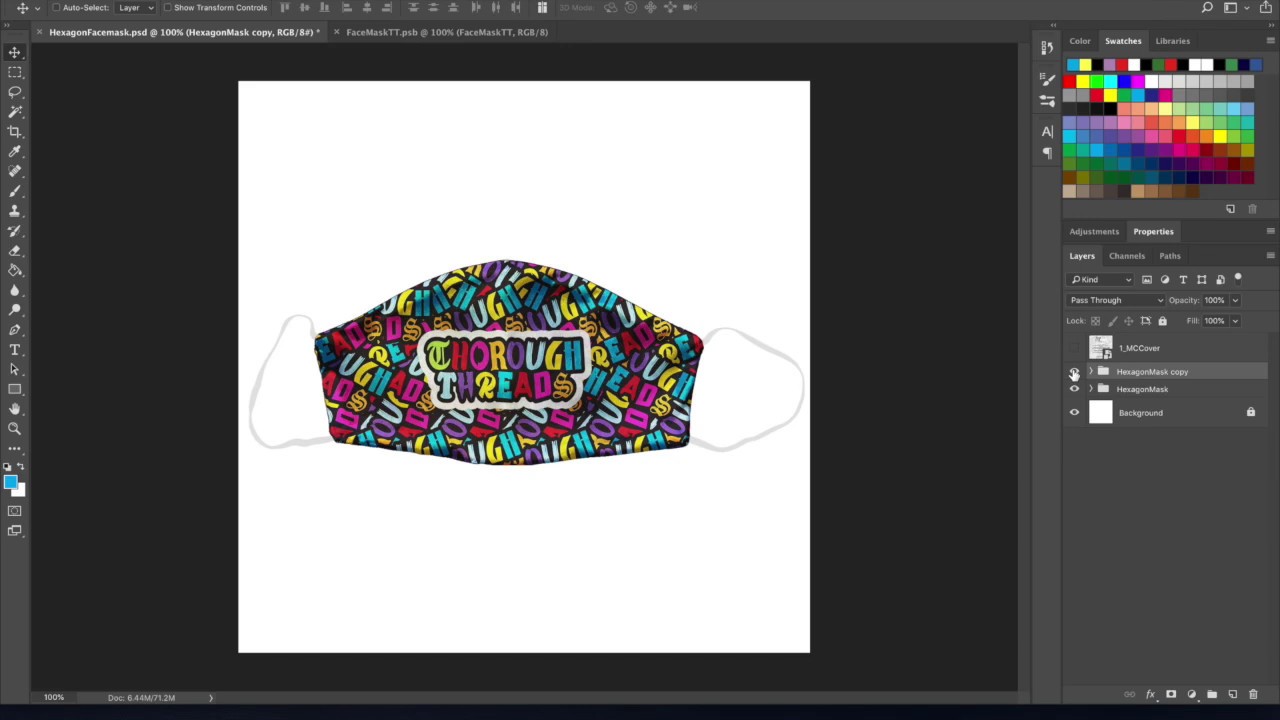This screenshot has width=1280, height=720.
Task: Pick the first recent cyan swatch
Action: 1073,65
